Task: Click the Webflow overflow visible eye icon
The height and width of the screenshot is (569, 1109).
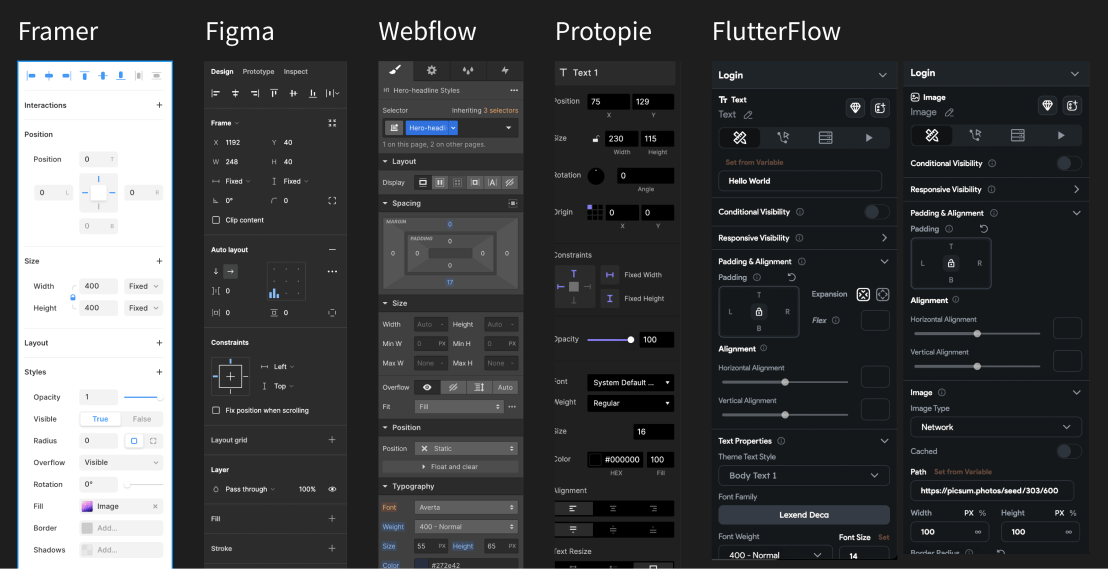Action: coord(427,387)
